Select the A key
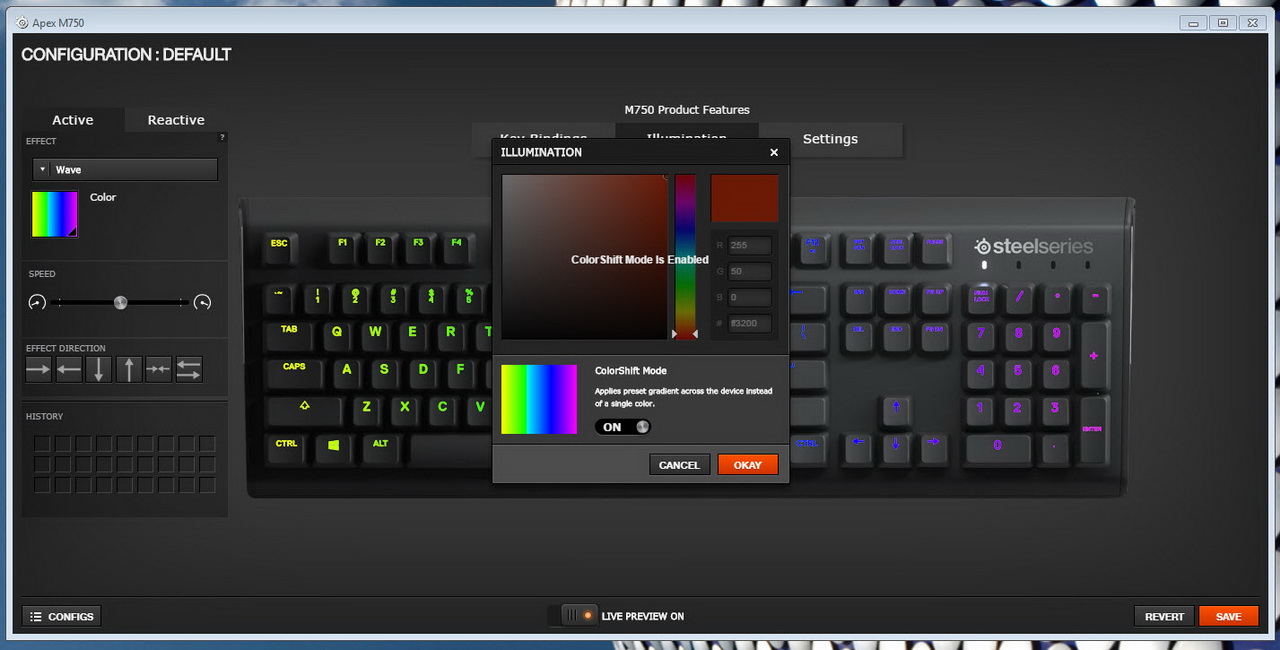The height and width of the screenshot is (650, 1280). point(347,371)
